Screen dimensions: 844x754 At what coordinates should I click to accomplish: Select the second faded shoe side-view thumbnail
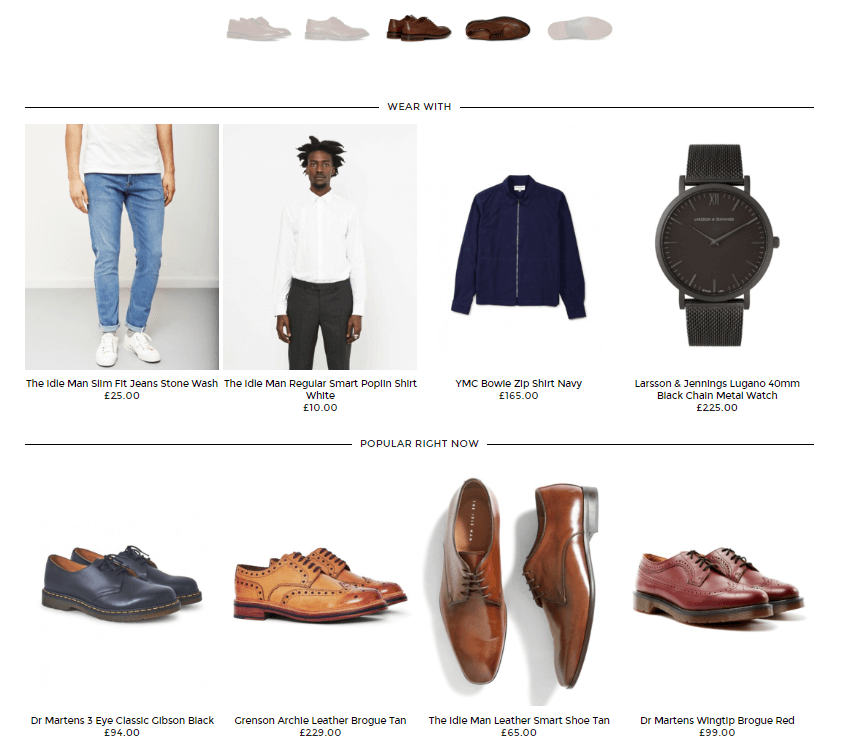pos(337,28)
